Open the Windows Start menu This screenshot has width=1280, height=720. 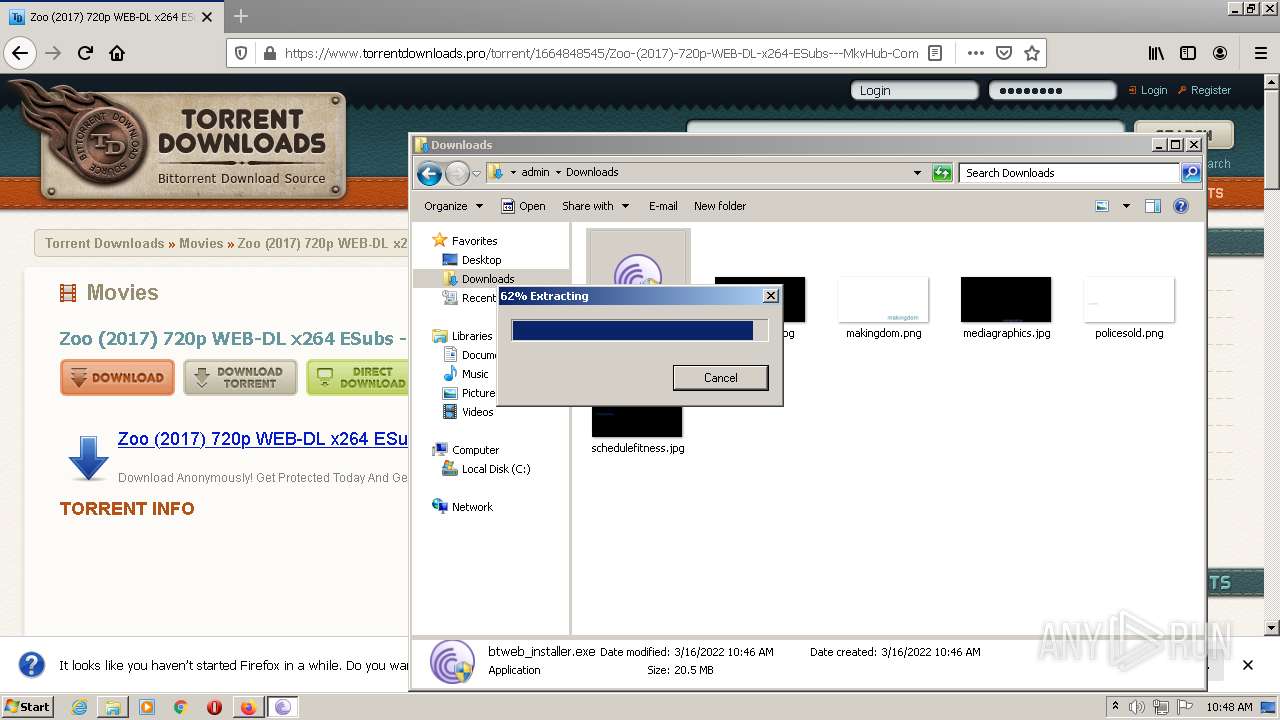coord(28,706)
